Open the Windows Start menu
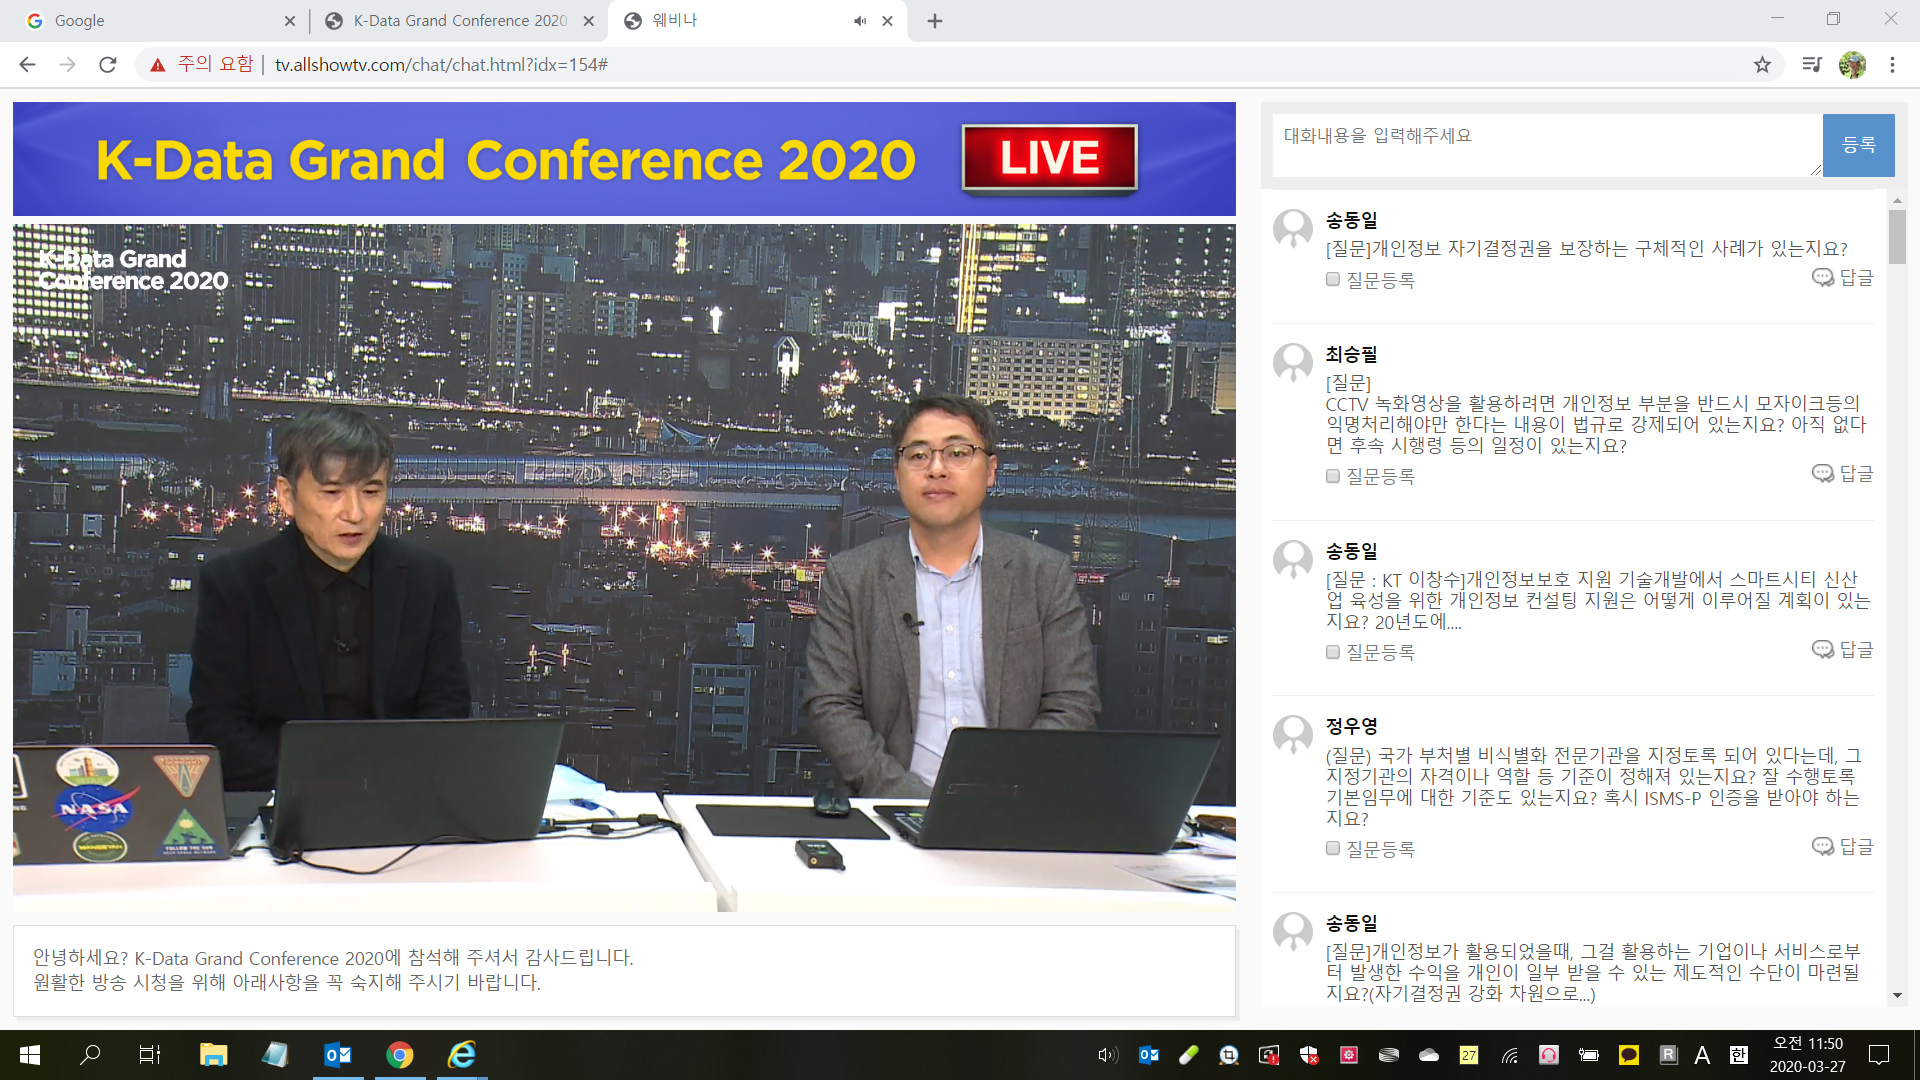 [30, 1055]
